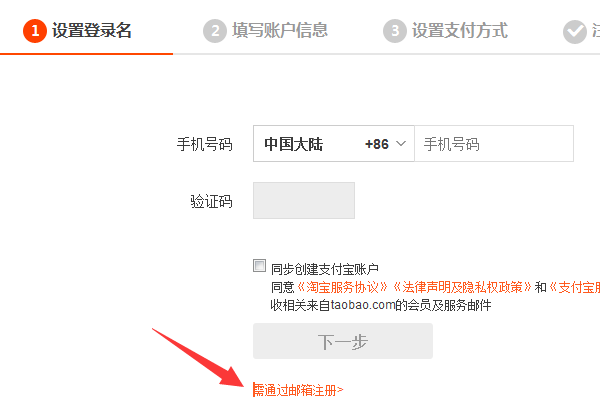Click the gray step 2 circle icon

[215, 31]
